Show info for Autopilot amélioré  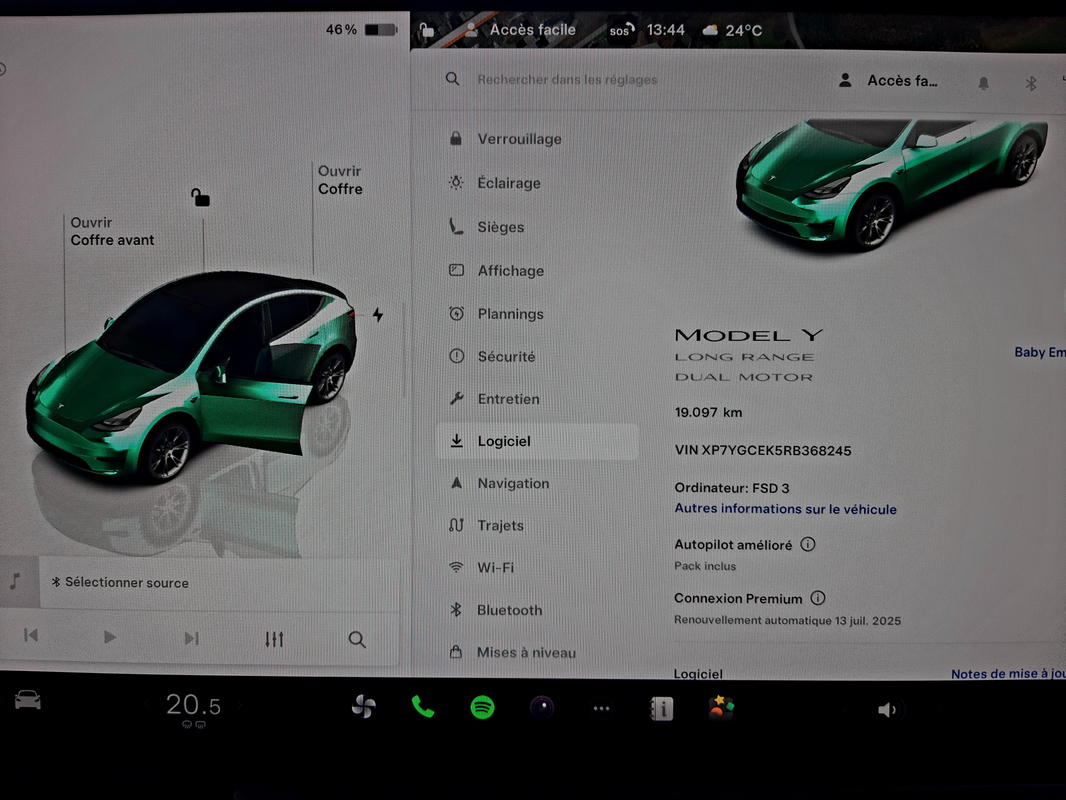pos(807,544)
